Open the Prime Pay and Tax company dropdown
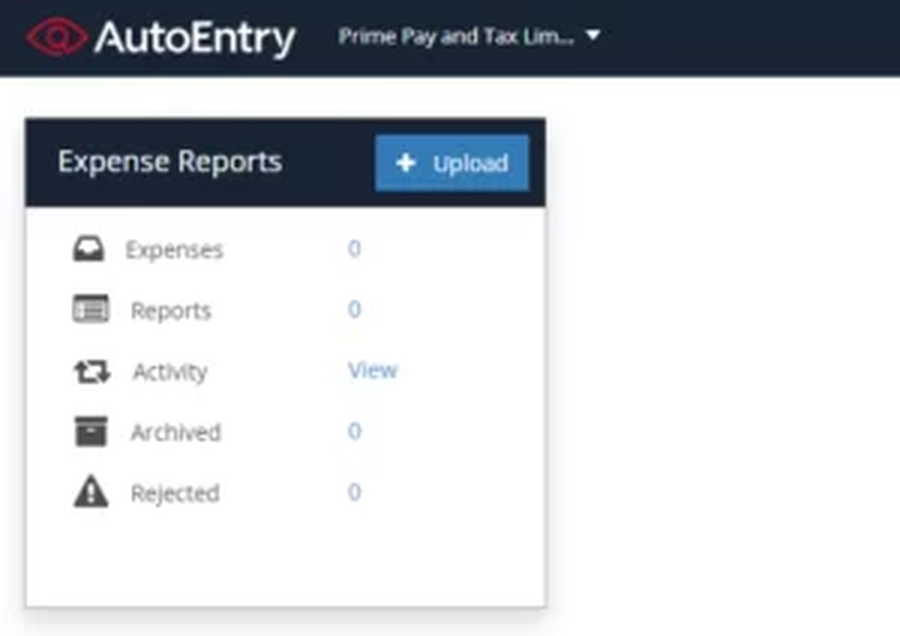Screen dimensions: 900x636 tap(469, 37)
